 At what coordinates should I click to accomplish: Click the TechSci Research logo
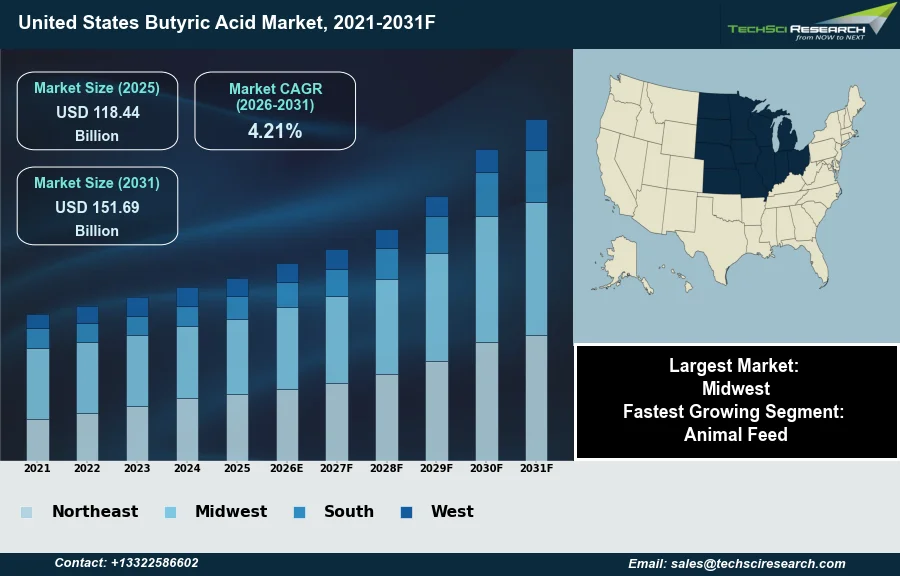click(x=810, y=24)
